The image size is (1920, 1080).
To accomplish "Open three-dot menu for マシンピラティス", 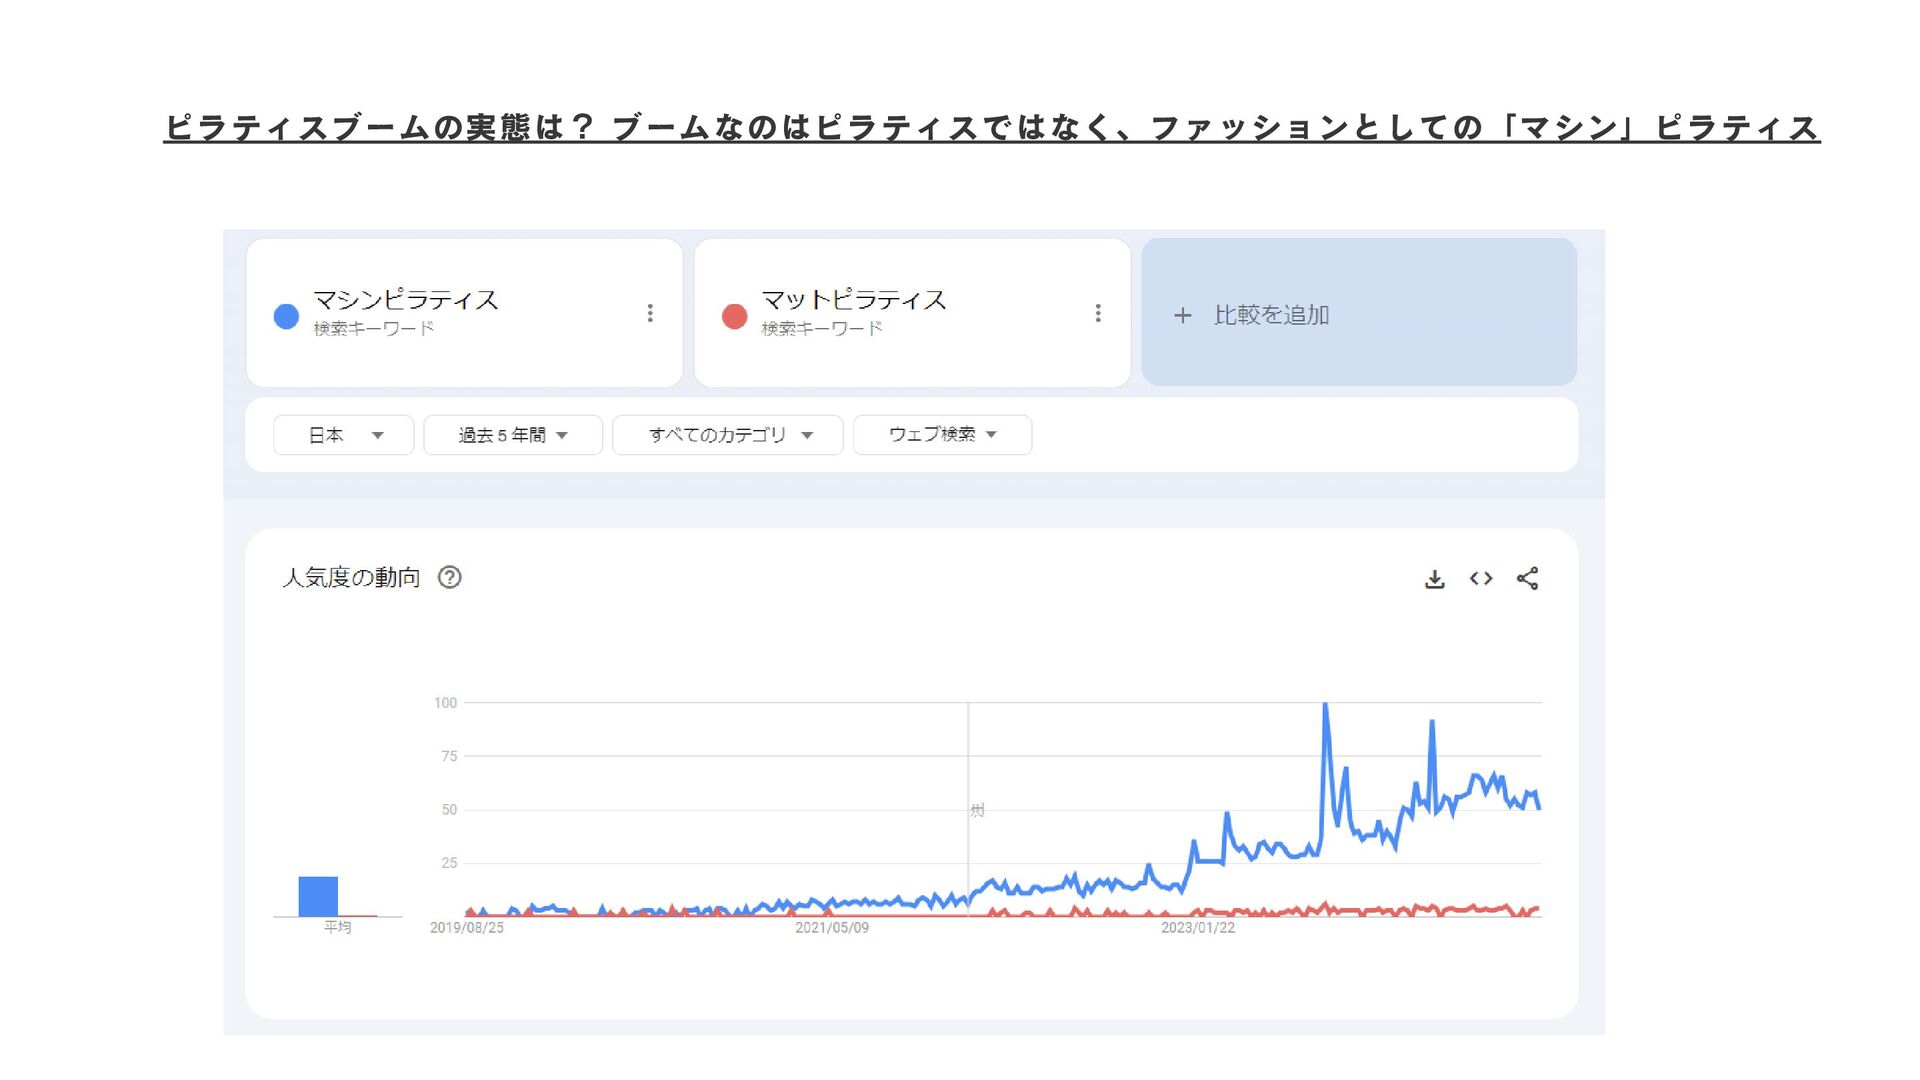I will click(x=650, y=313).
